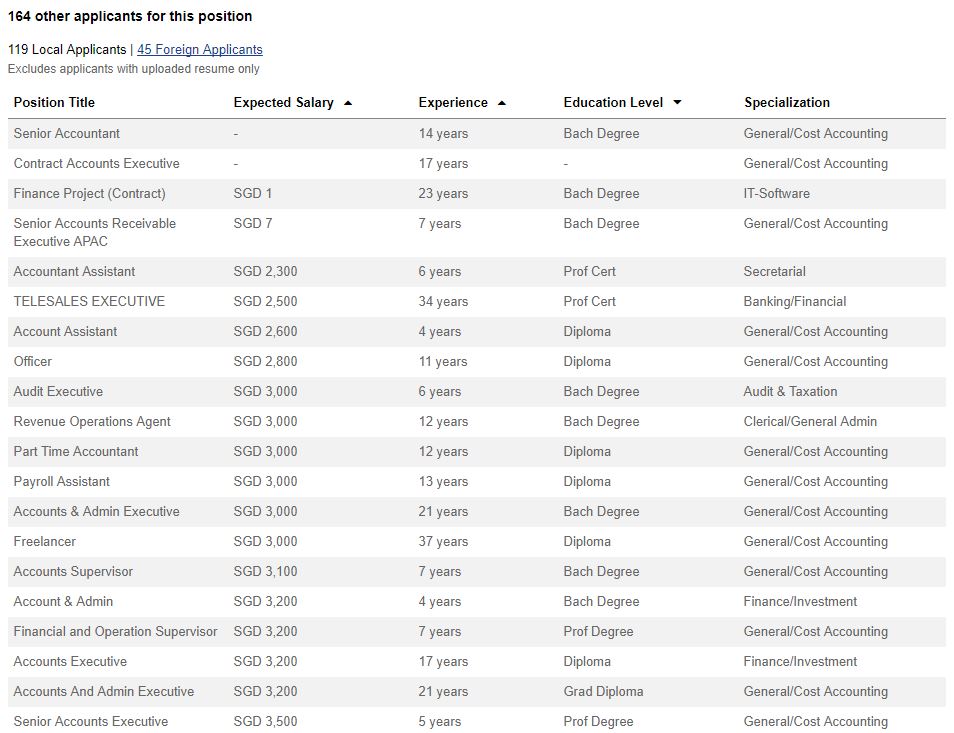
Task: Select the TELESALES EXECUTIVE applicant row
Action: click(x=477, y=302)
